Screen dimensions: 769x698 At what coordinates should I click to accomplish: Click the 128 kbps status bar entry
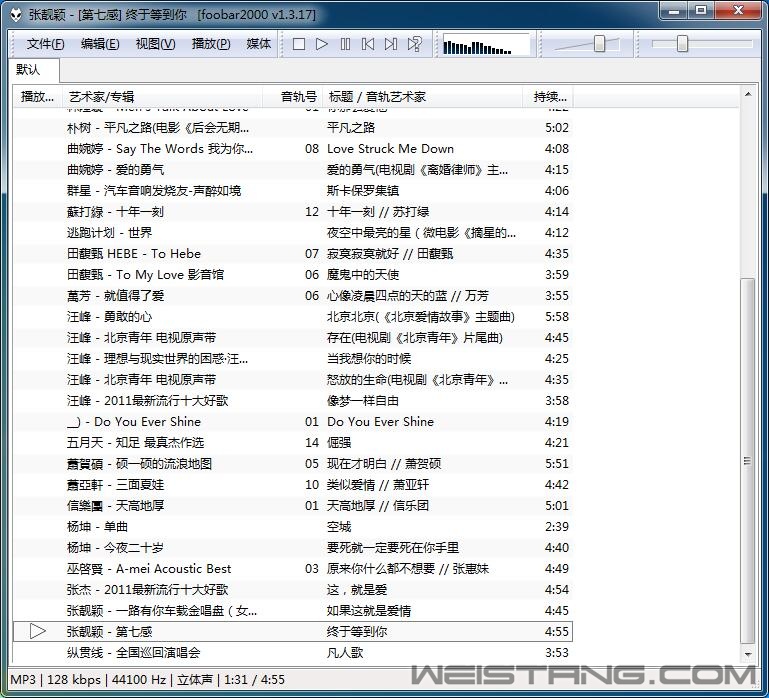coord(74,680)
